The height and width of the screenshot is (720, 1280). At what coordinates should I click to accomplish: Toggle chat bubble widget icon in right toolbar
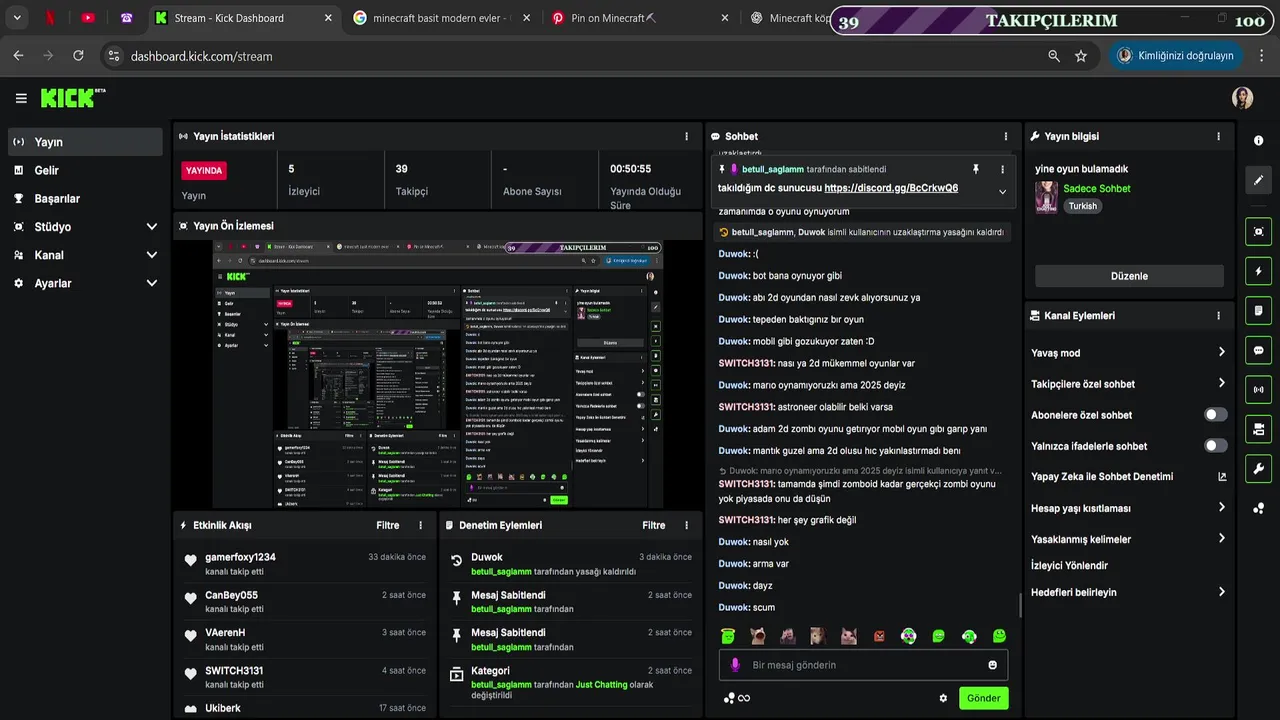click(1258, 350)
